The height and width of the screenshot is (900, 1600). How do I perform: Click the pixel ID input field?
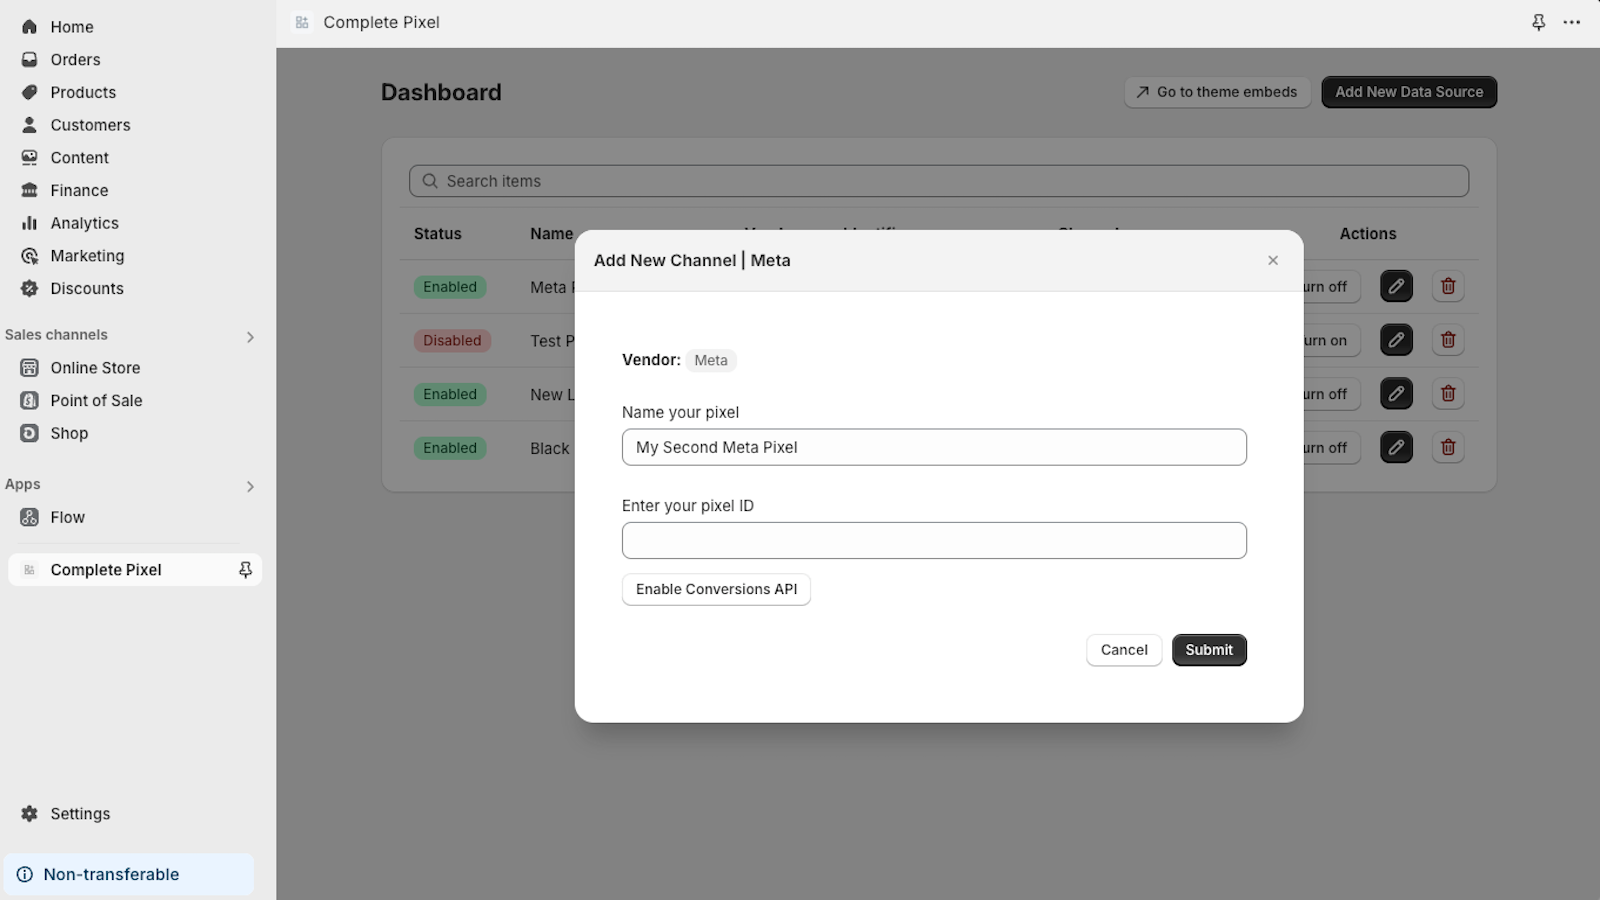(933, 540)
